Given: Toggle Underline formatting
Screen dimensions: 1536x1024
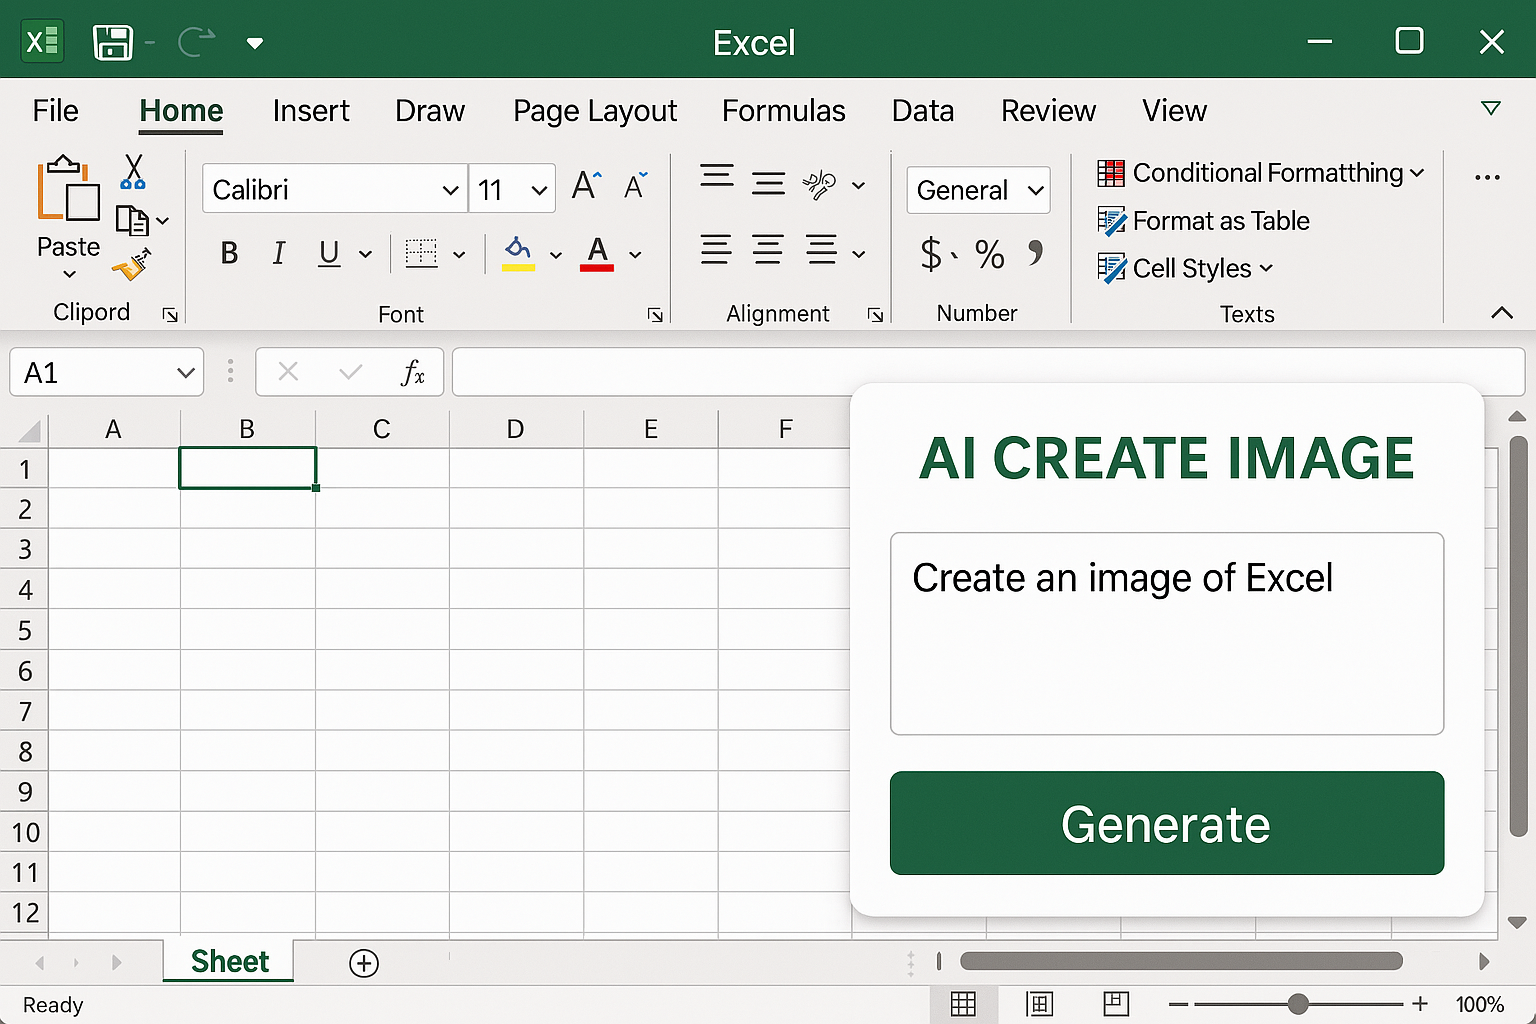Looking at the screenshot, I should [329, 254].
